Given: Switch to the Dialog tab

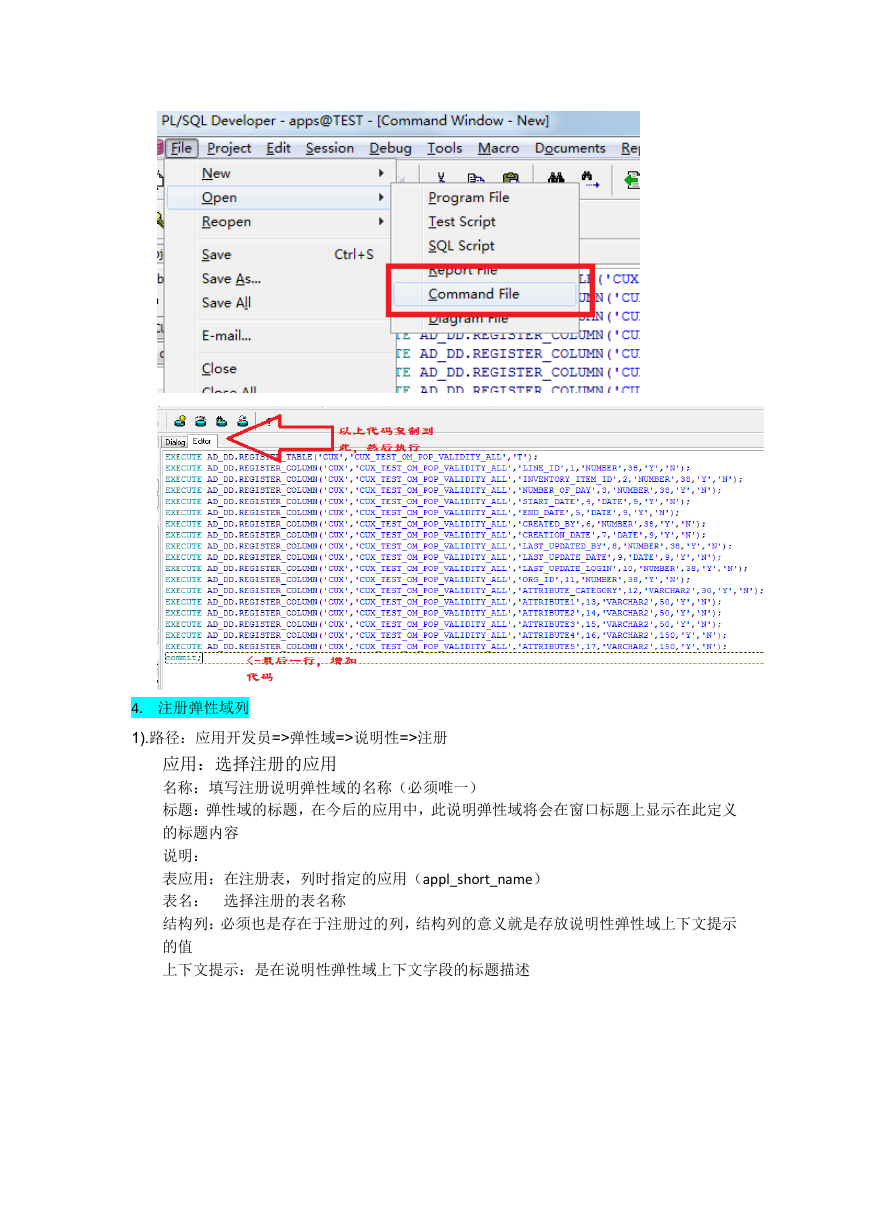Looking at the screenshot, I should (x=175, y=440).
